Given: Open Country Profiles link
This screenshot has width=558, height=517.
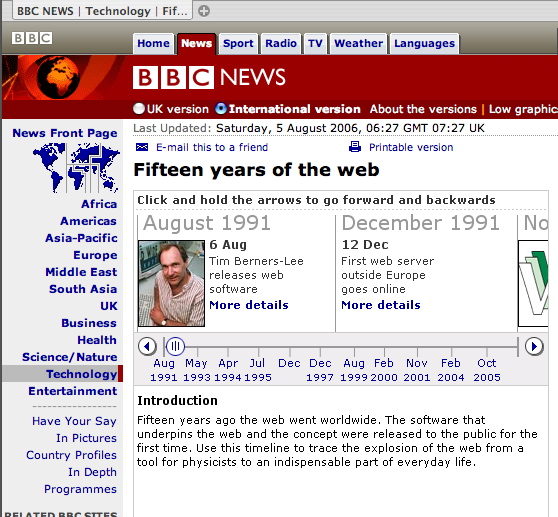Looking at the screenshot, I should click(x=72, y=455).
